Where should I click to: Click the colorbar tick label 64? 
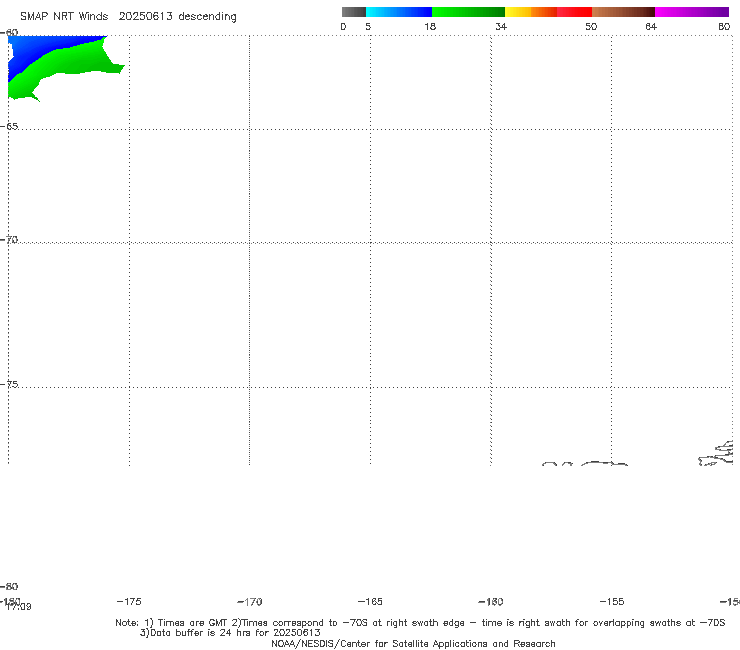[651, 26]
